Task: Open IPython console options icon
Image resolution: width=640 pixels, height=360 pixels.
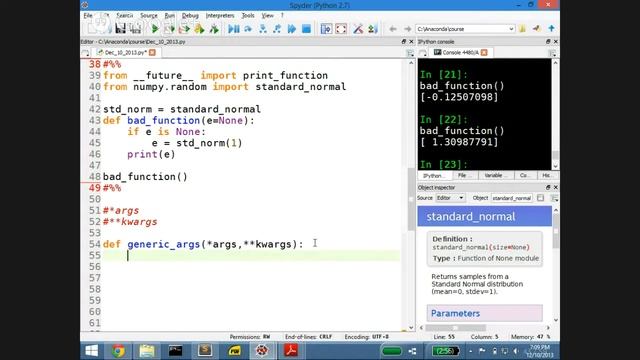Action: coord(552,53)
